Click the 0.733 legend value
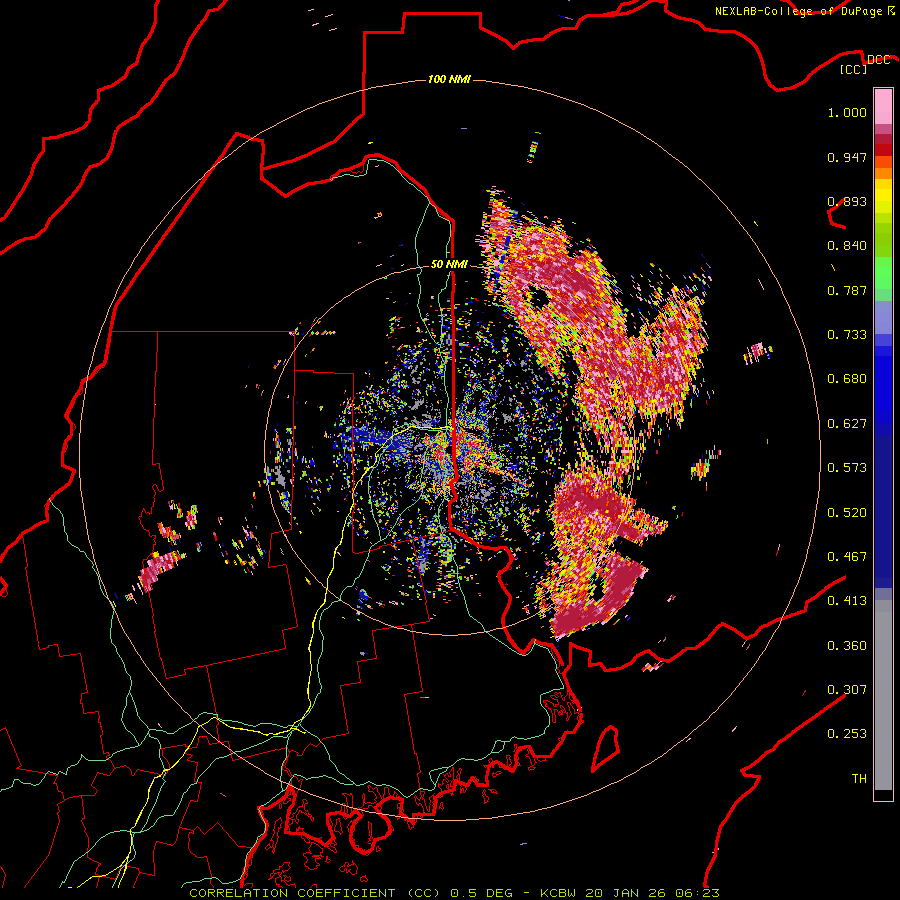Image resolution: width=900 pixels, height=900 pixels. pyautogui.click(x=847, y=335)
